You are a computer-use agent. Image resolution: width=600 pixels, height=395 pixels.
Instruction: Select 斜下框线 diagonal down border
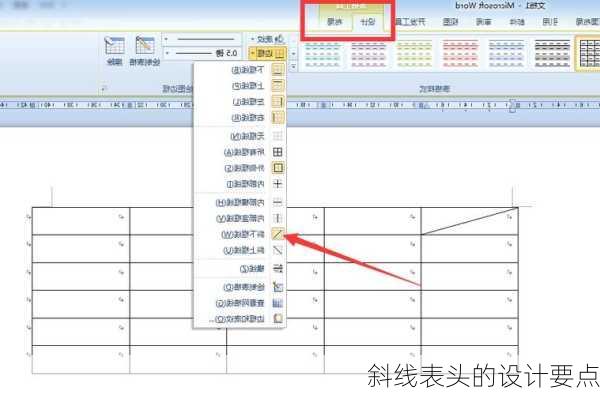[240, 234]
